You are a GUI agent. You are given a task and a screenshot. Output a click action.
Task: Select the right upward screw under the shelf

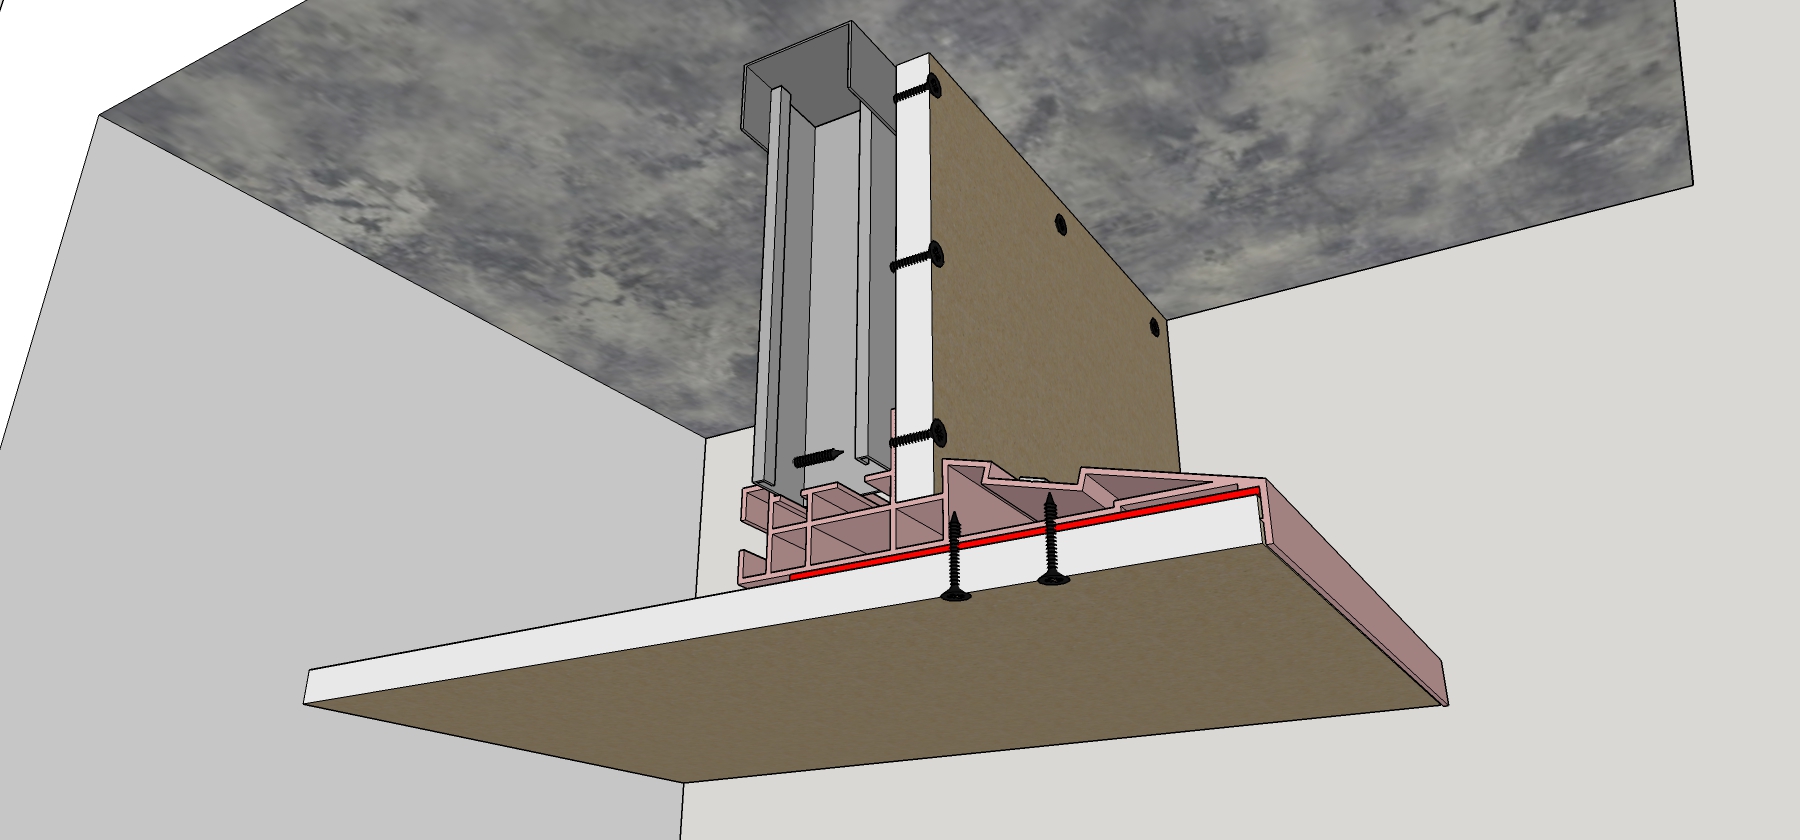1050,540
